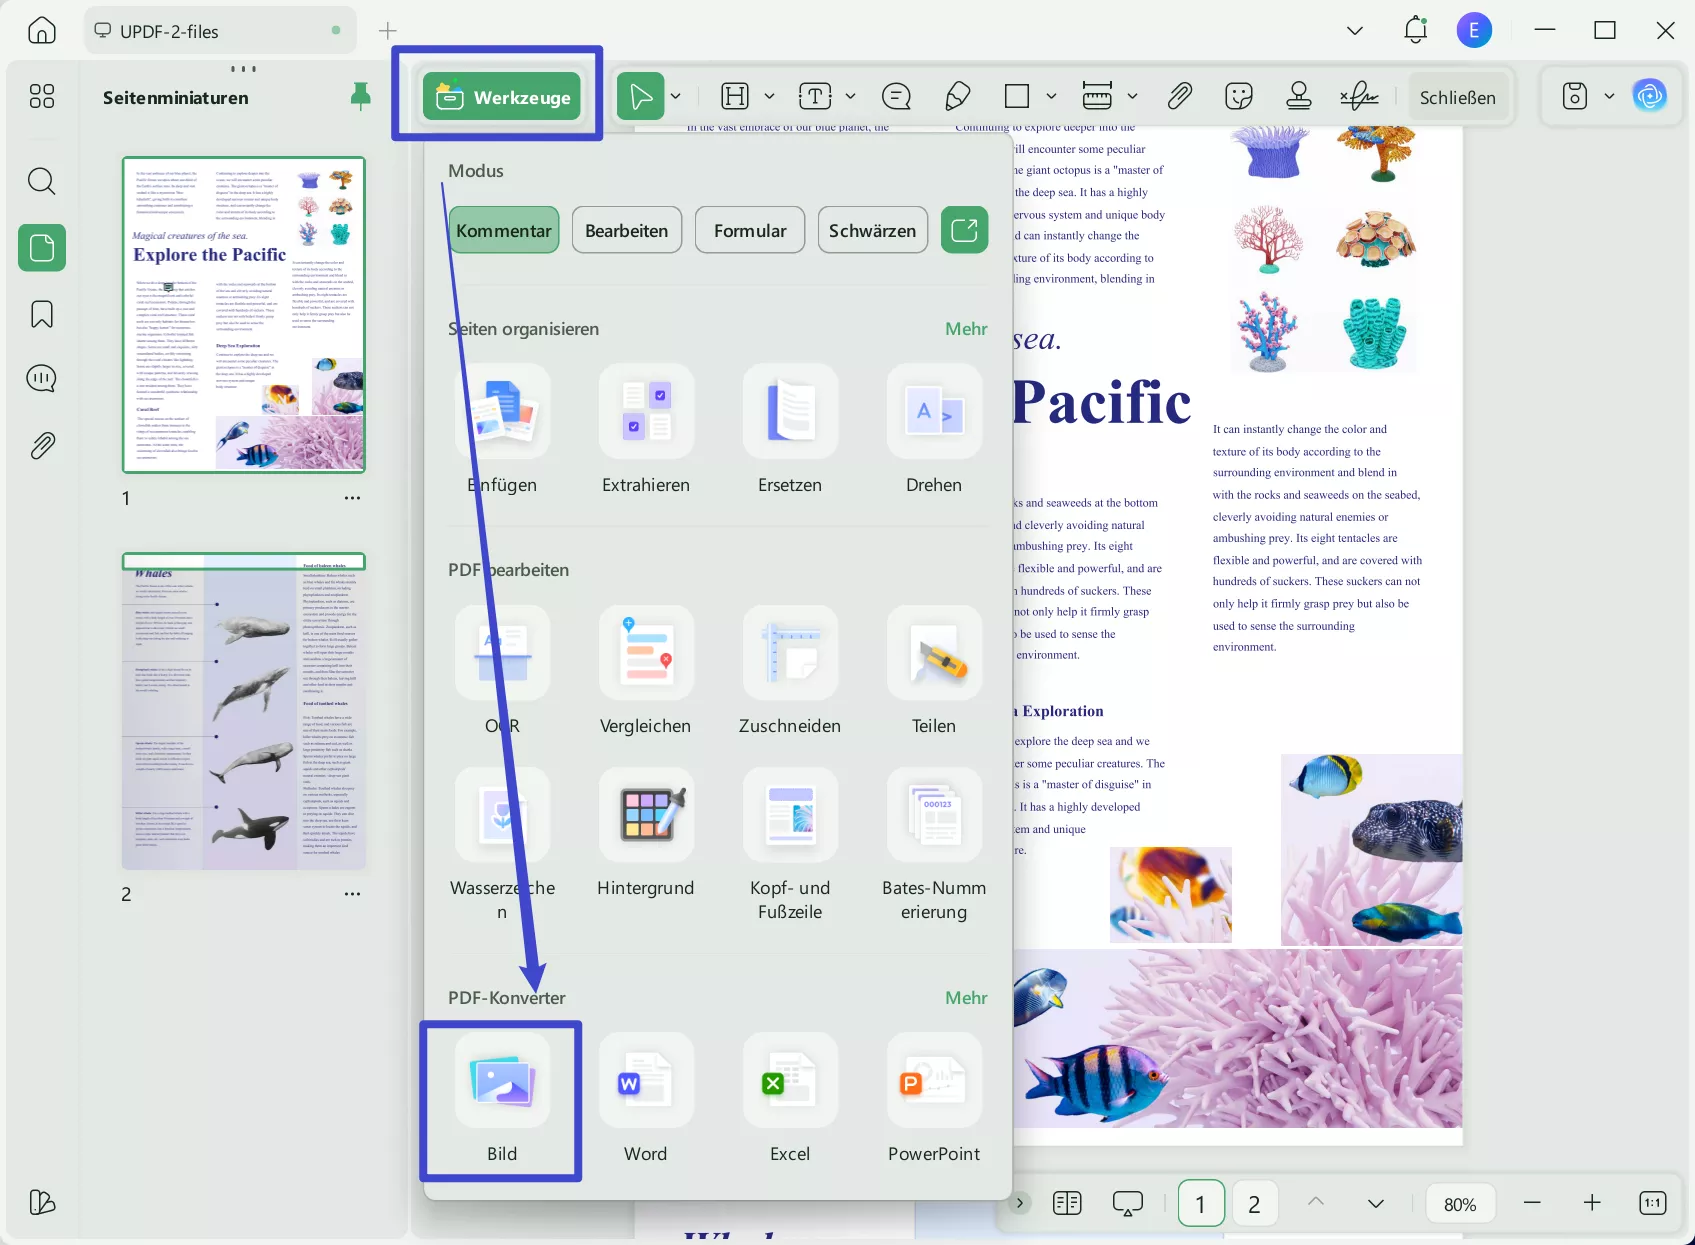Select the measurement ruler tool
Image resolution: width=1695 pixels, height=1245 pixels.
(x=1097, y=96)
